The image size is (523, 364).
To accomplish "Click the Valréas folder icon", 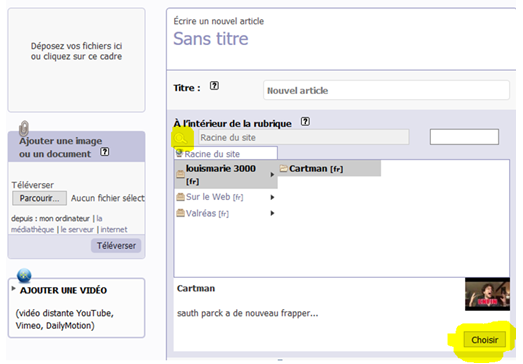I will pyautogui.click(x=180, y=213).
